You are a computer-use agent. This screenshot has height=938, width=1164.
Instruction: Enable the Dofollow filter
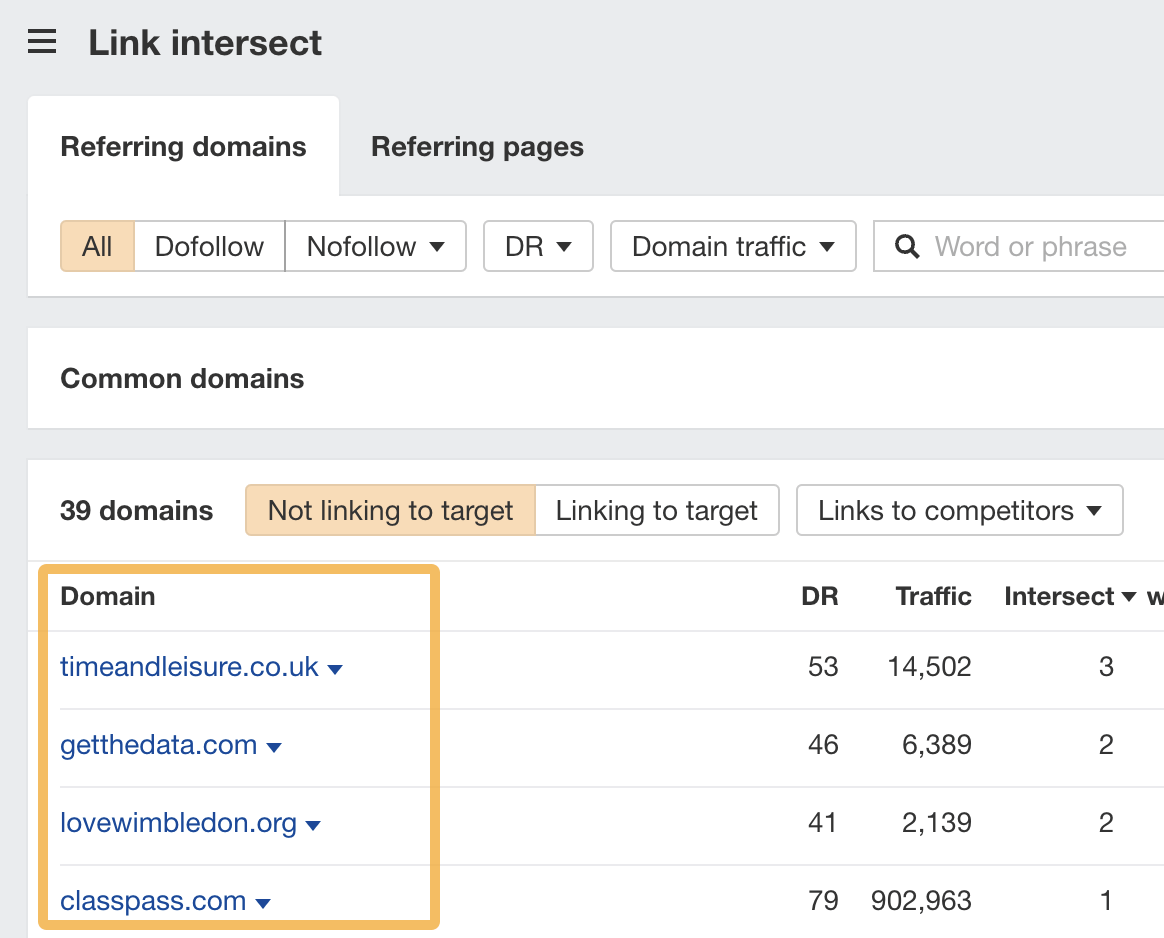(208, 246)
